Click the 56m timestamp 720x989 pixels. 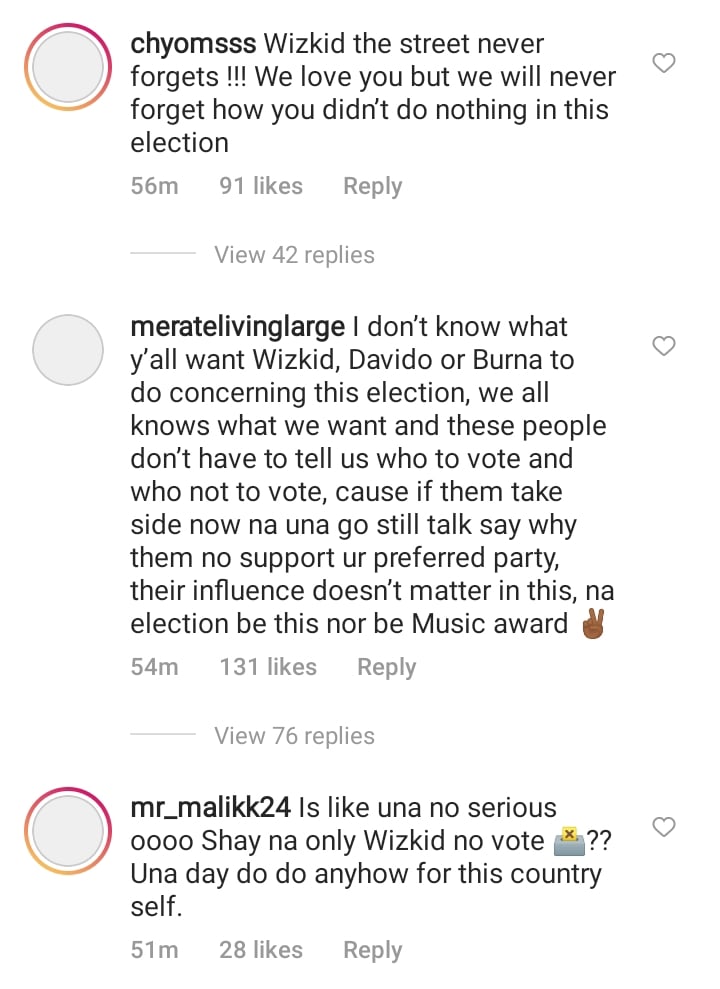pyautogui.click(x=154, y=186)
